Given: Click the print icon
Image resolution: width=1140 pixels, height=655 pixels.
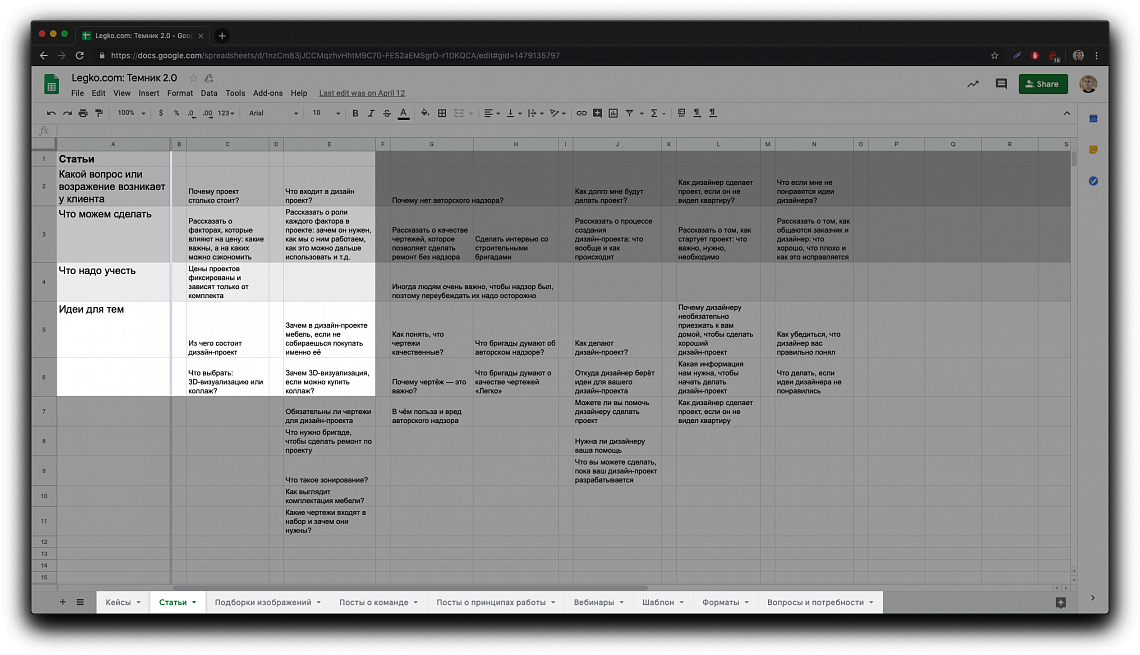Looking at the screenshot, I should (83, 113).
